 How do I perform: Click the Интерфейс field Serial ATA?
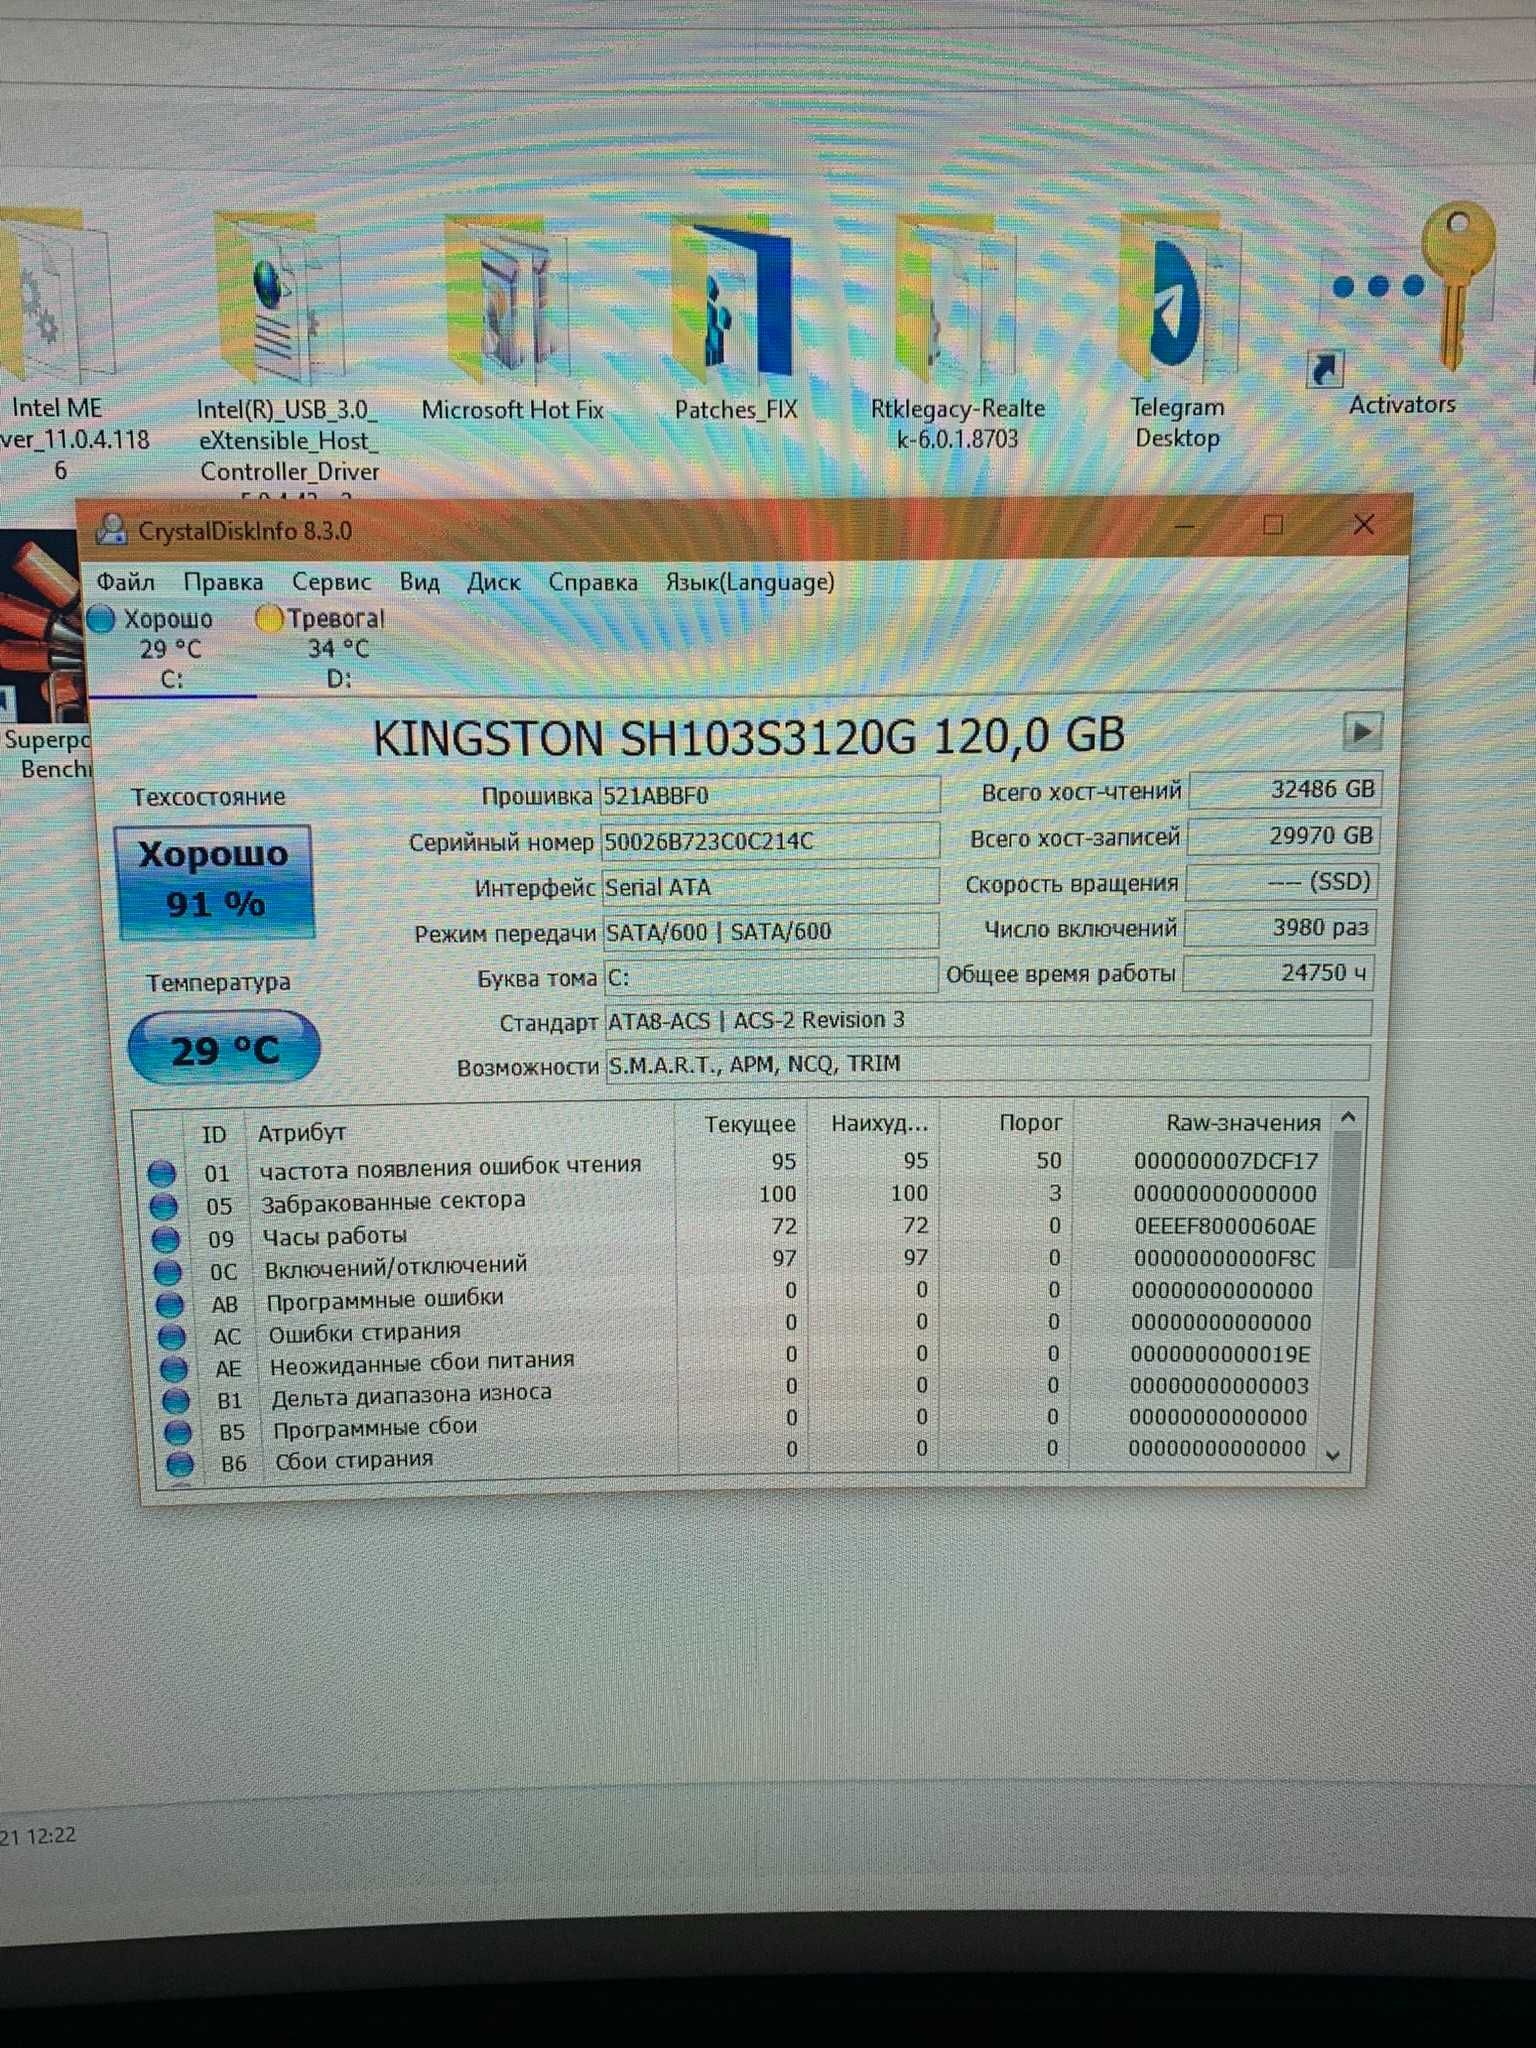tap(770, 887)
